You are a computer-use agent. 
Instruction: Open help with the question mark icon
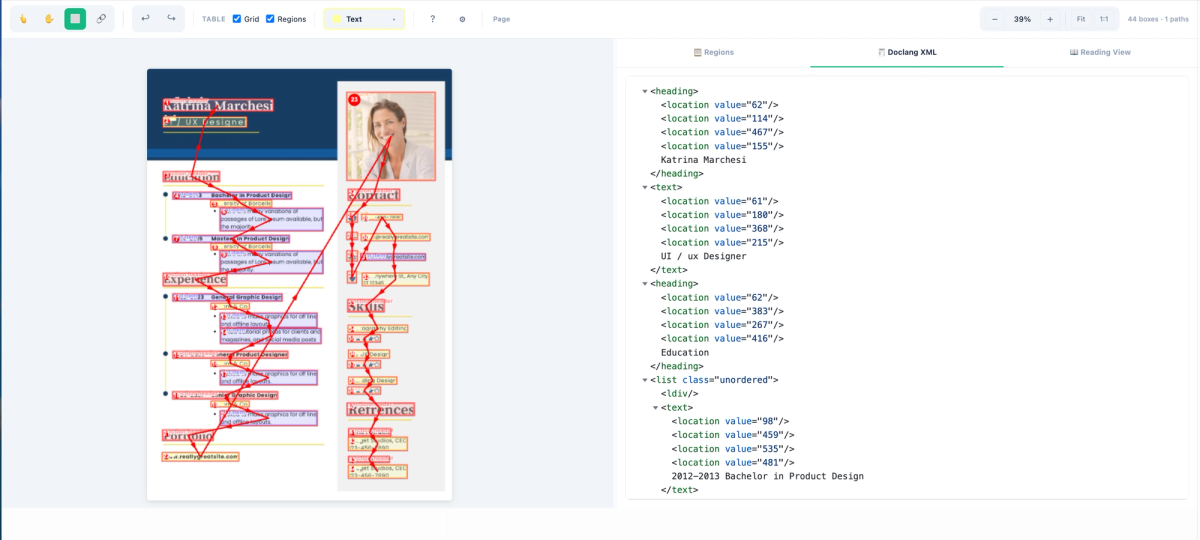click(x=432, y=19)
